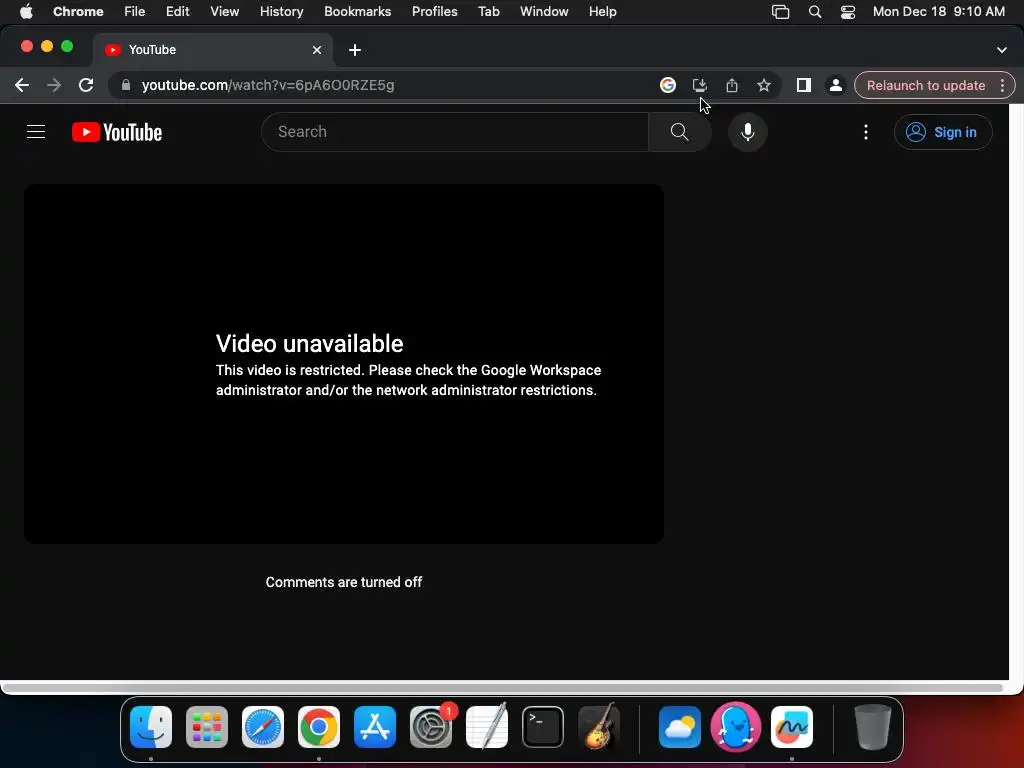Open Spotlight search in menu bar
The image size is (1024, 768).
pos(815,11)
